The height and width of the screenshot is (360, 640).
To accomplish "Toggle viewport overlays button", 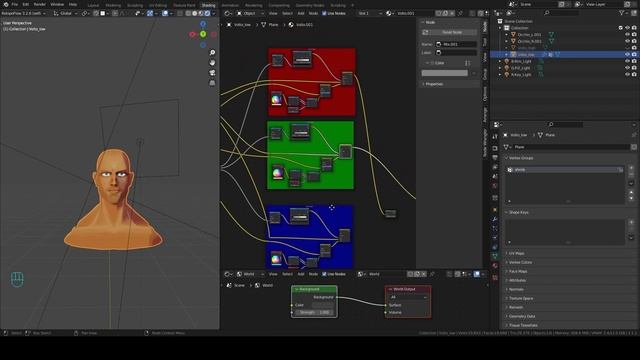I will [165, 13].
